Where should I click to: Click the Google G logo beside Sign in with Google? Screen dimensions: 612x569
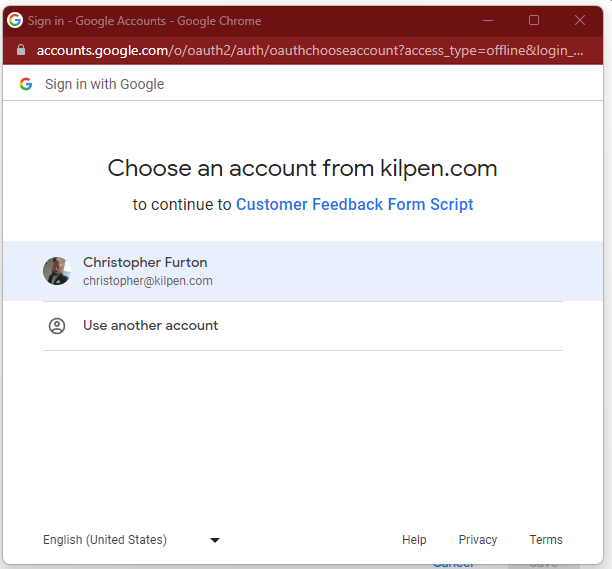(26, 84)
